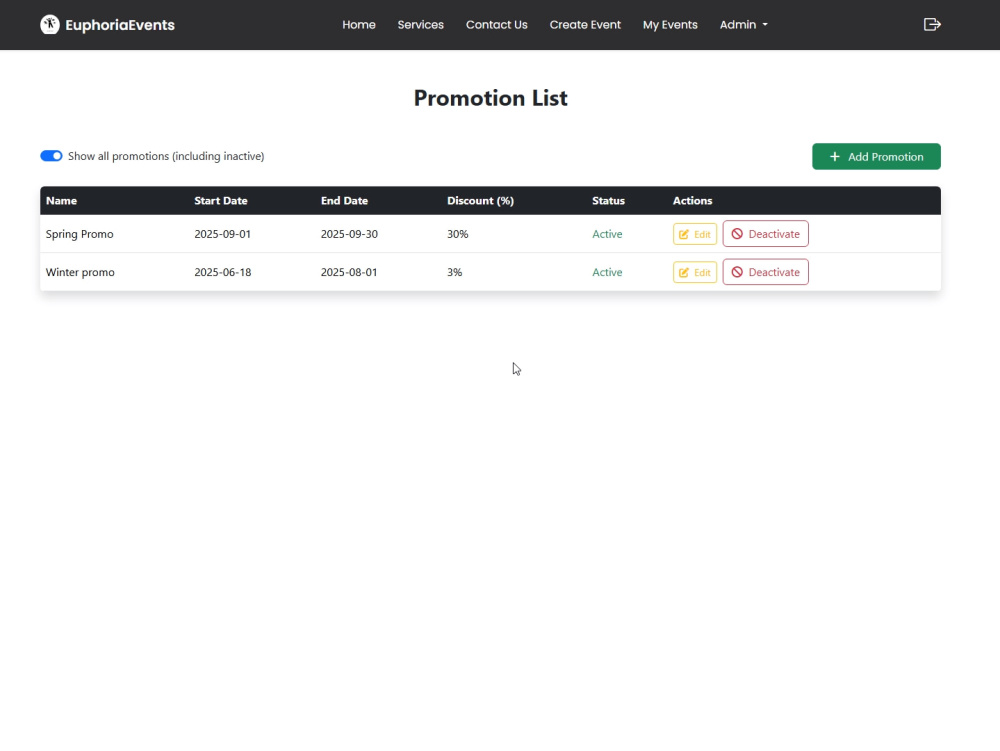The image size is (1000, 751).
Task: Open the Services page
Action: pos(420,25)
